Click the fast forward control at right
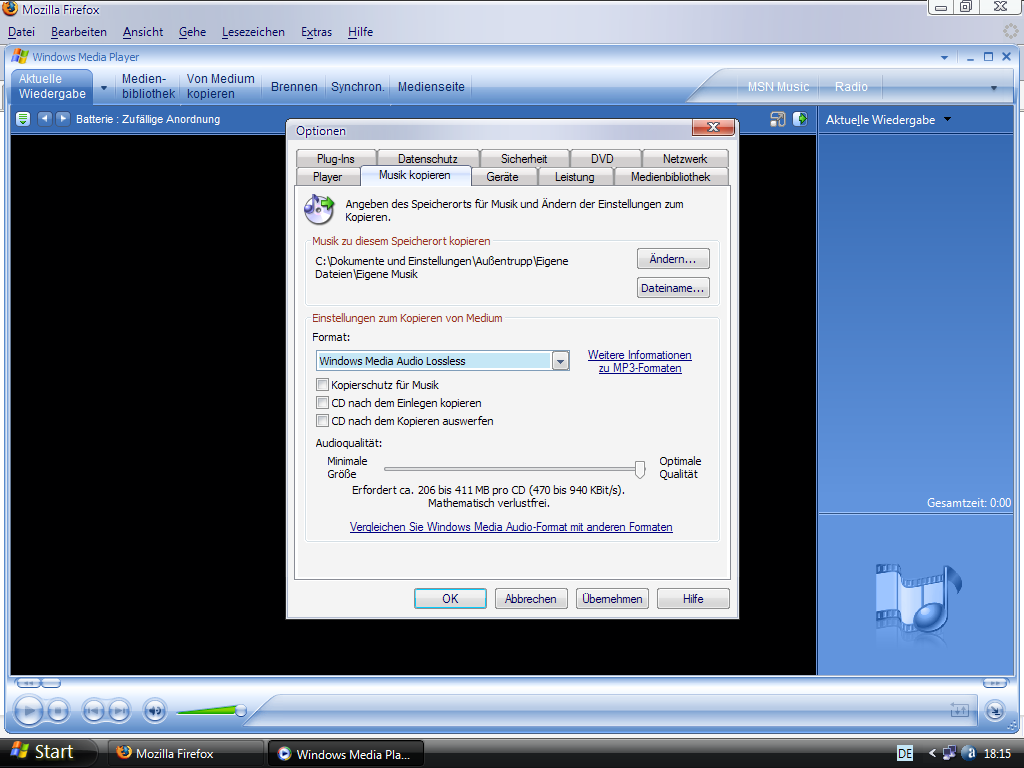This screenshot has height=768, width=1024. [995, 683]
